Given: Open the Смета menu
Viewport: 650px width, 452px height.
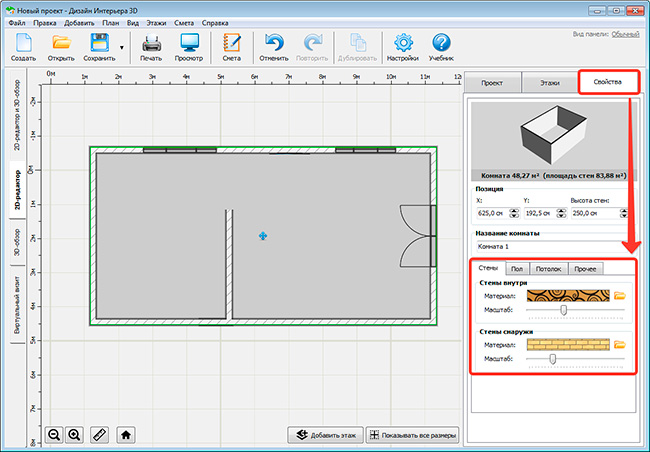Looking at the screenshot, I should pos(184,23).
